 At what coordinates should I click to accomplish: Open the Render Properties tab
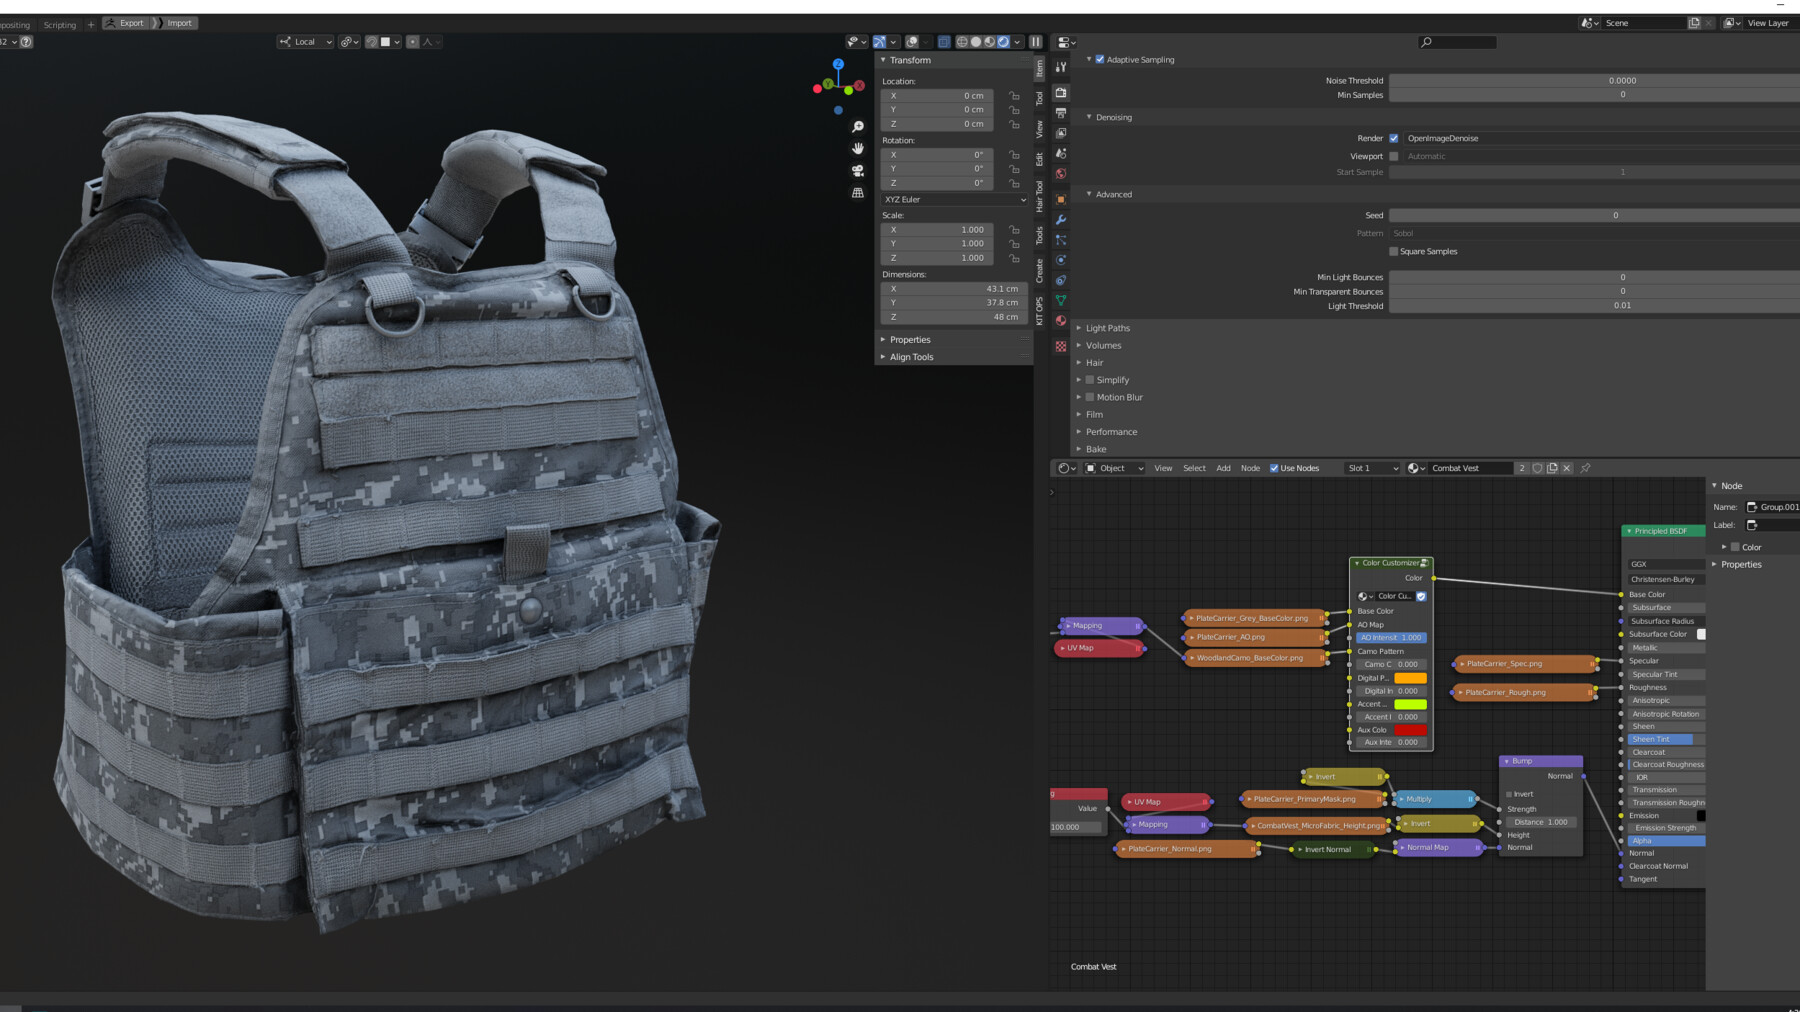pyautogui.click(x=1060, y=92)
